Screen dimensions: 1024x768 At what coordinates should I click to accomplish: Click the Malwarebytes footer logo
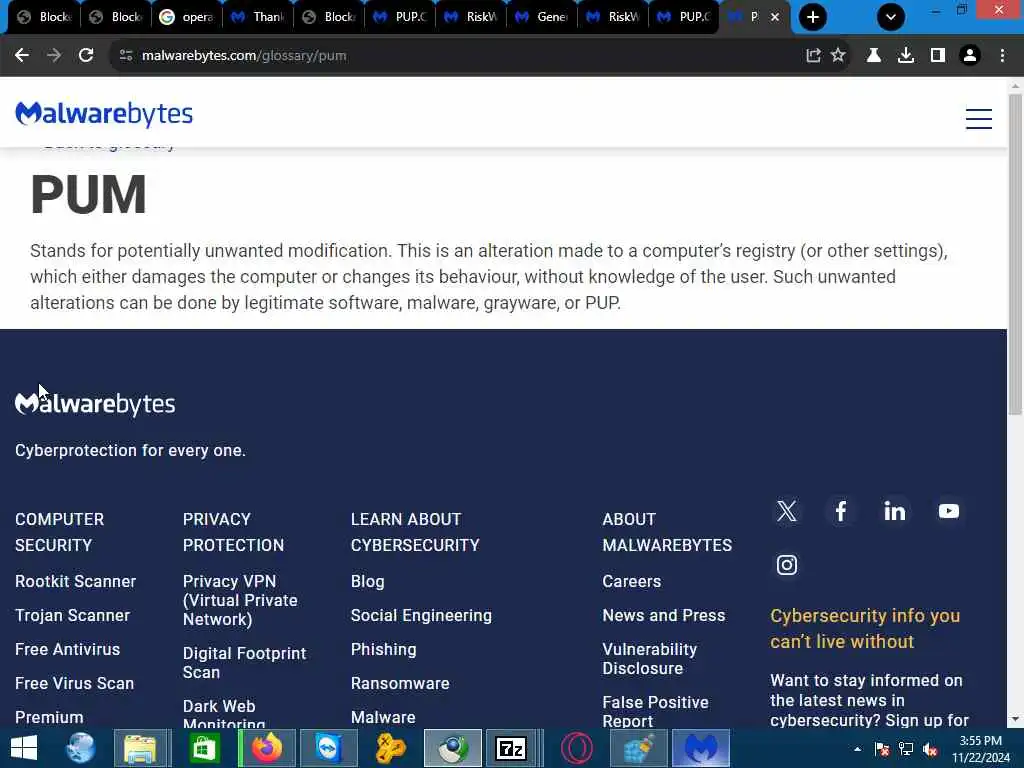point(95,404)
